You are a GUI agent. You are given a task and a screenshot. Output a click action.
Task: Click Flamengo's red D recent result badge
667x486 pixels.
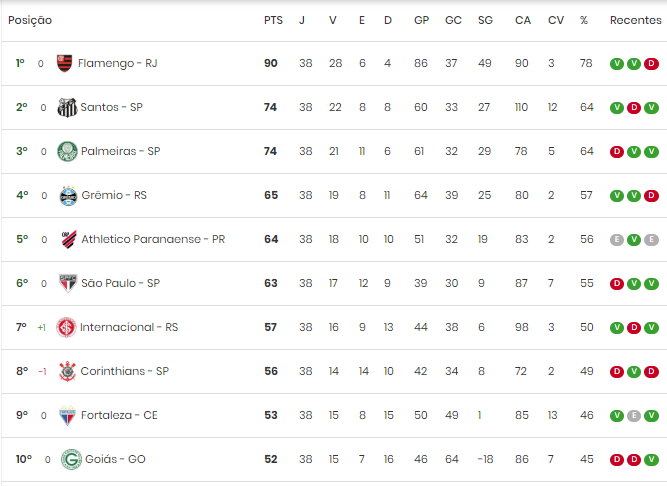(x=651, y=64)
